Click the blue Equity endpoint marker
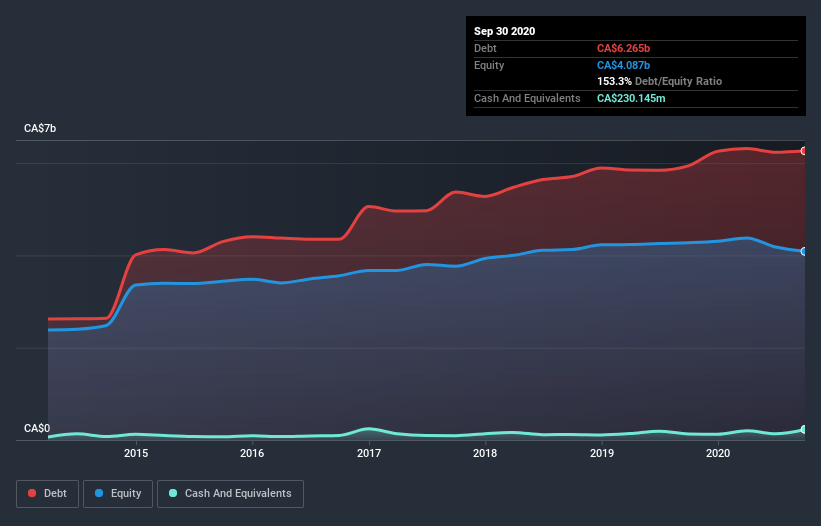 pos(804,251)
